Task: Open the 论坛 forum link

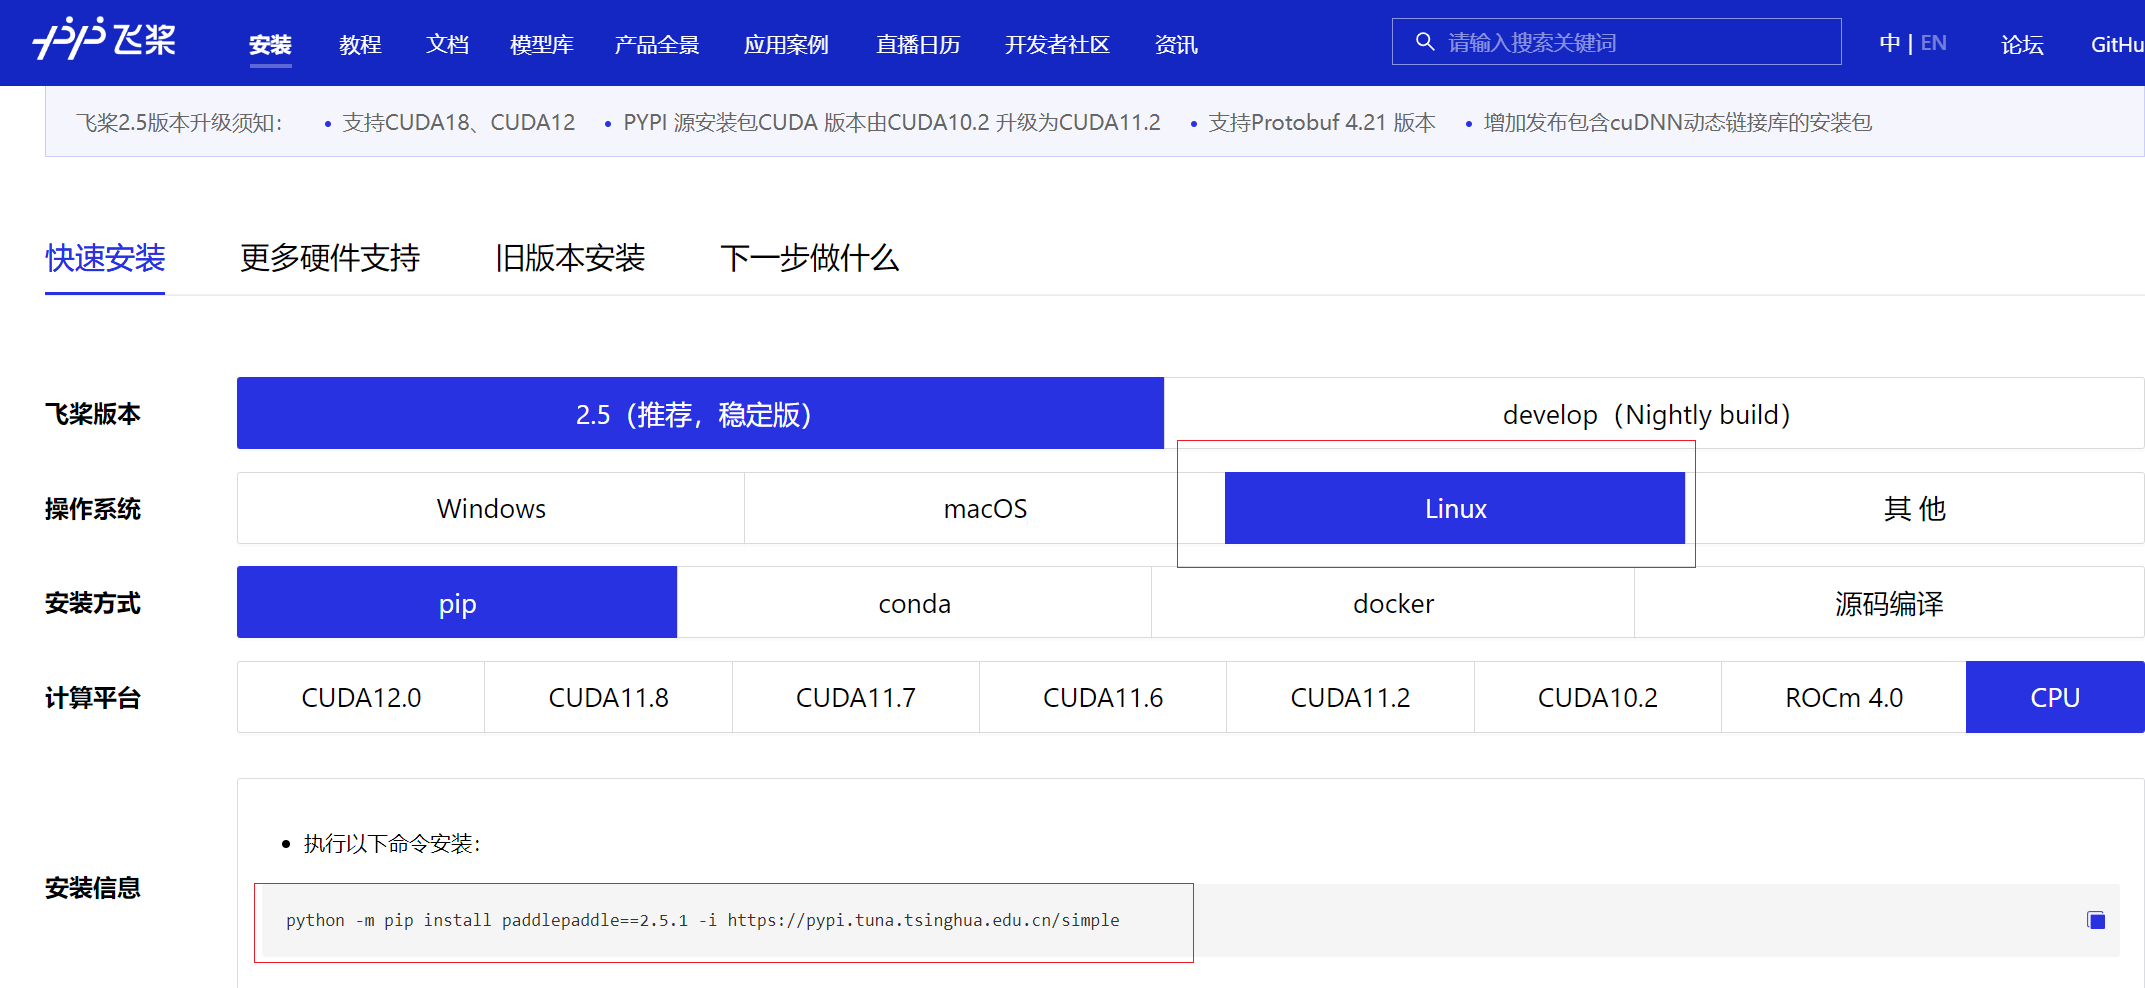Action: click(2022, 45)
